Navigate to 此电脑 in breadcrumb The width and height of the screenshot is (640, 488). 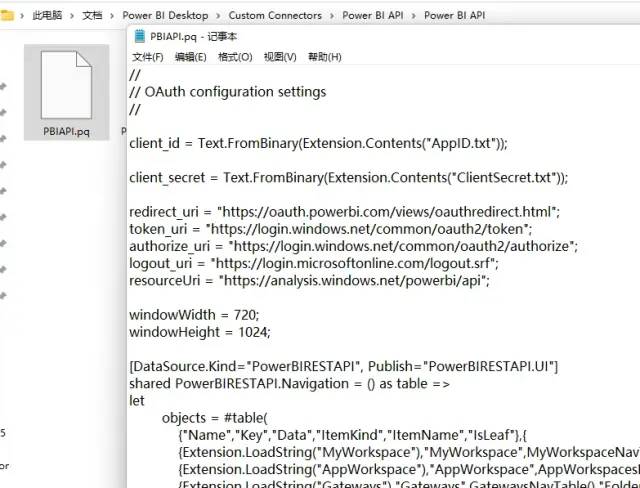(x=47, y=16)
